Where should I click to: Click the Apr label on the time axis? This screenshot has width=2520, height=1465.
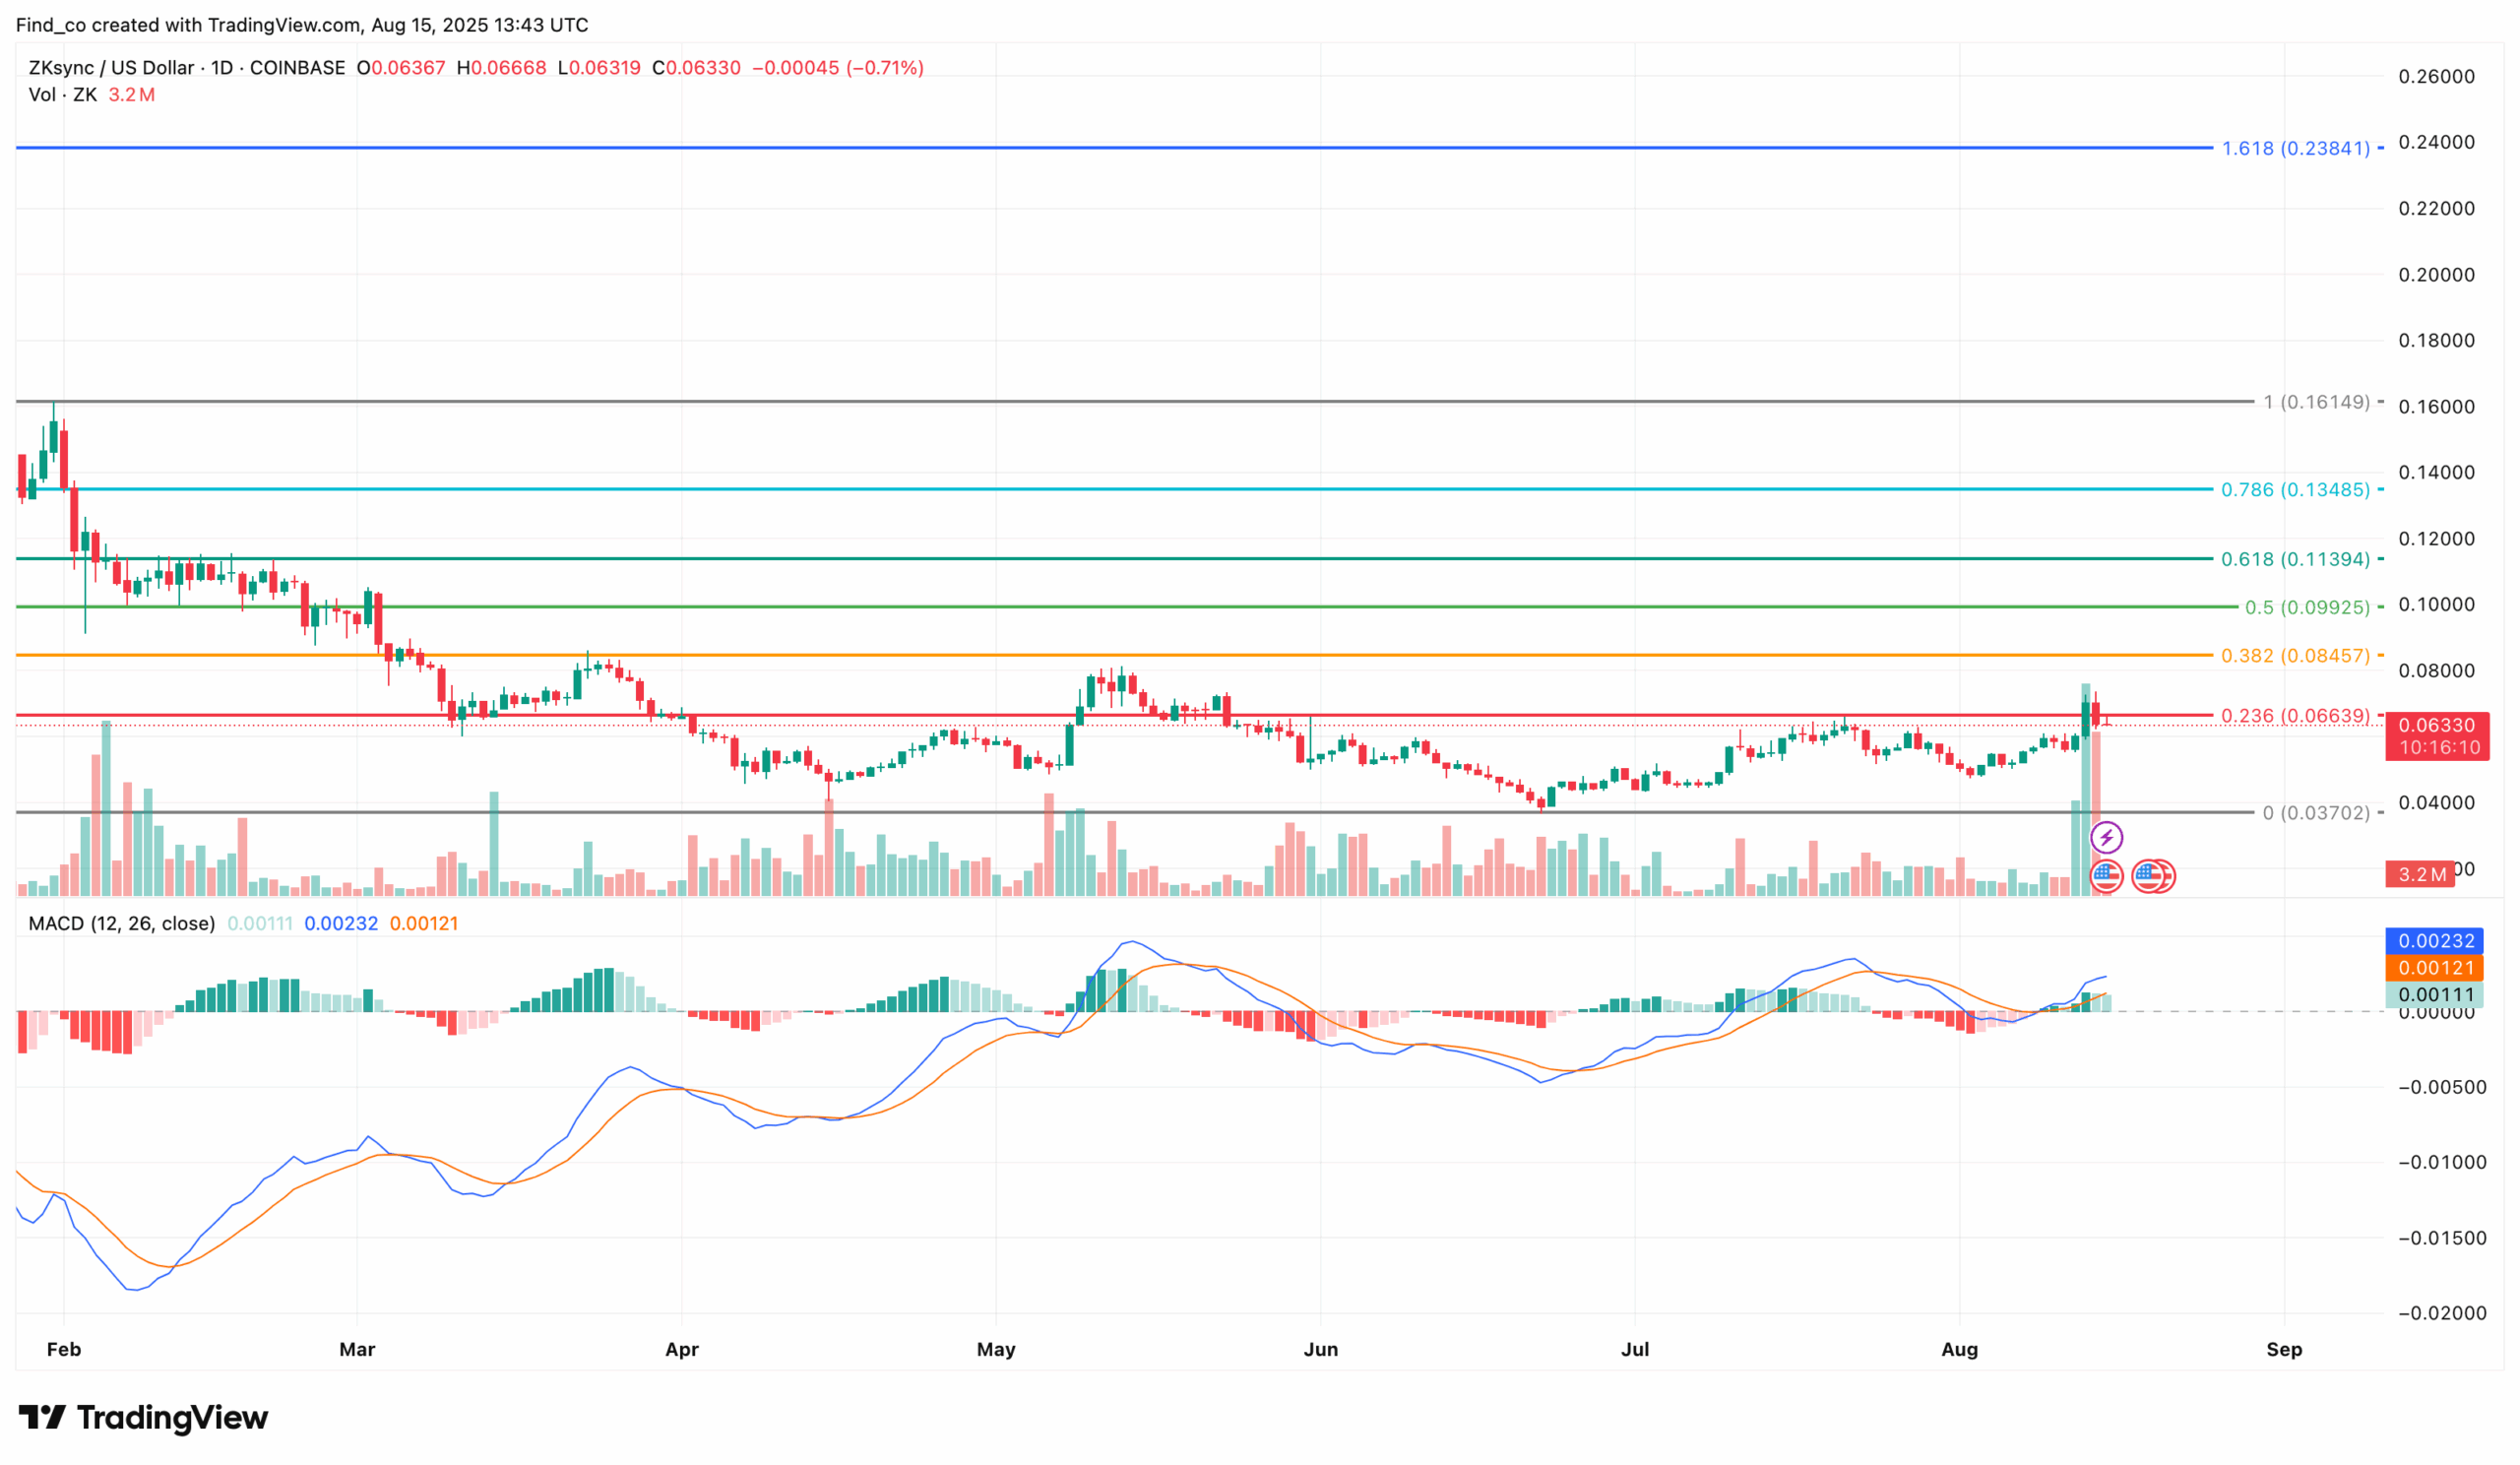[682, 1350]
